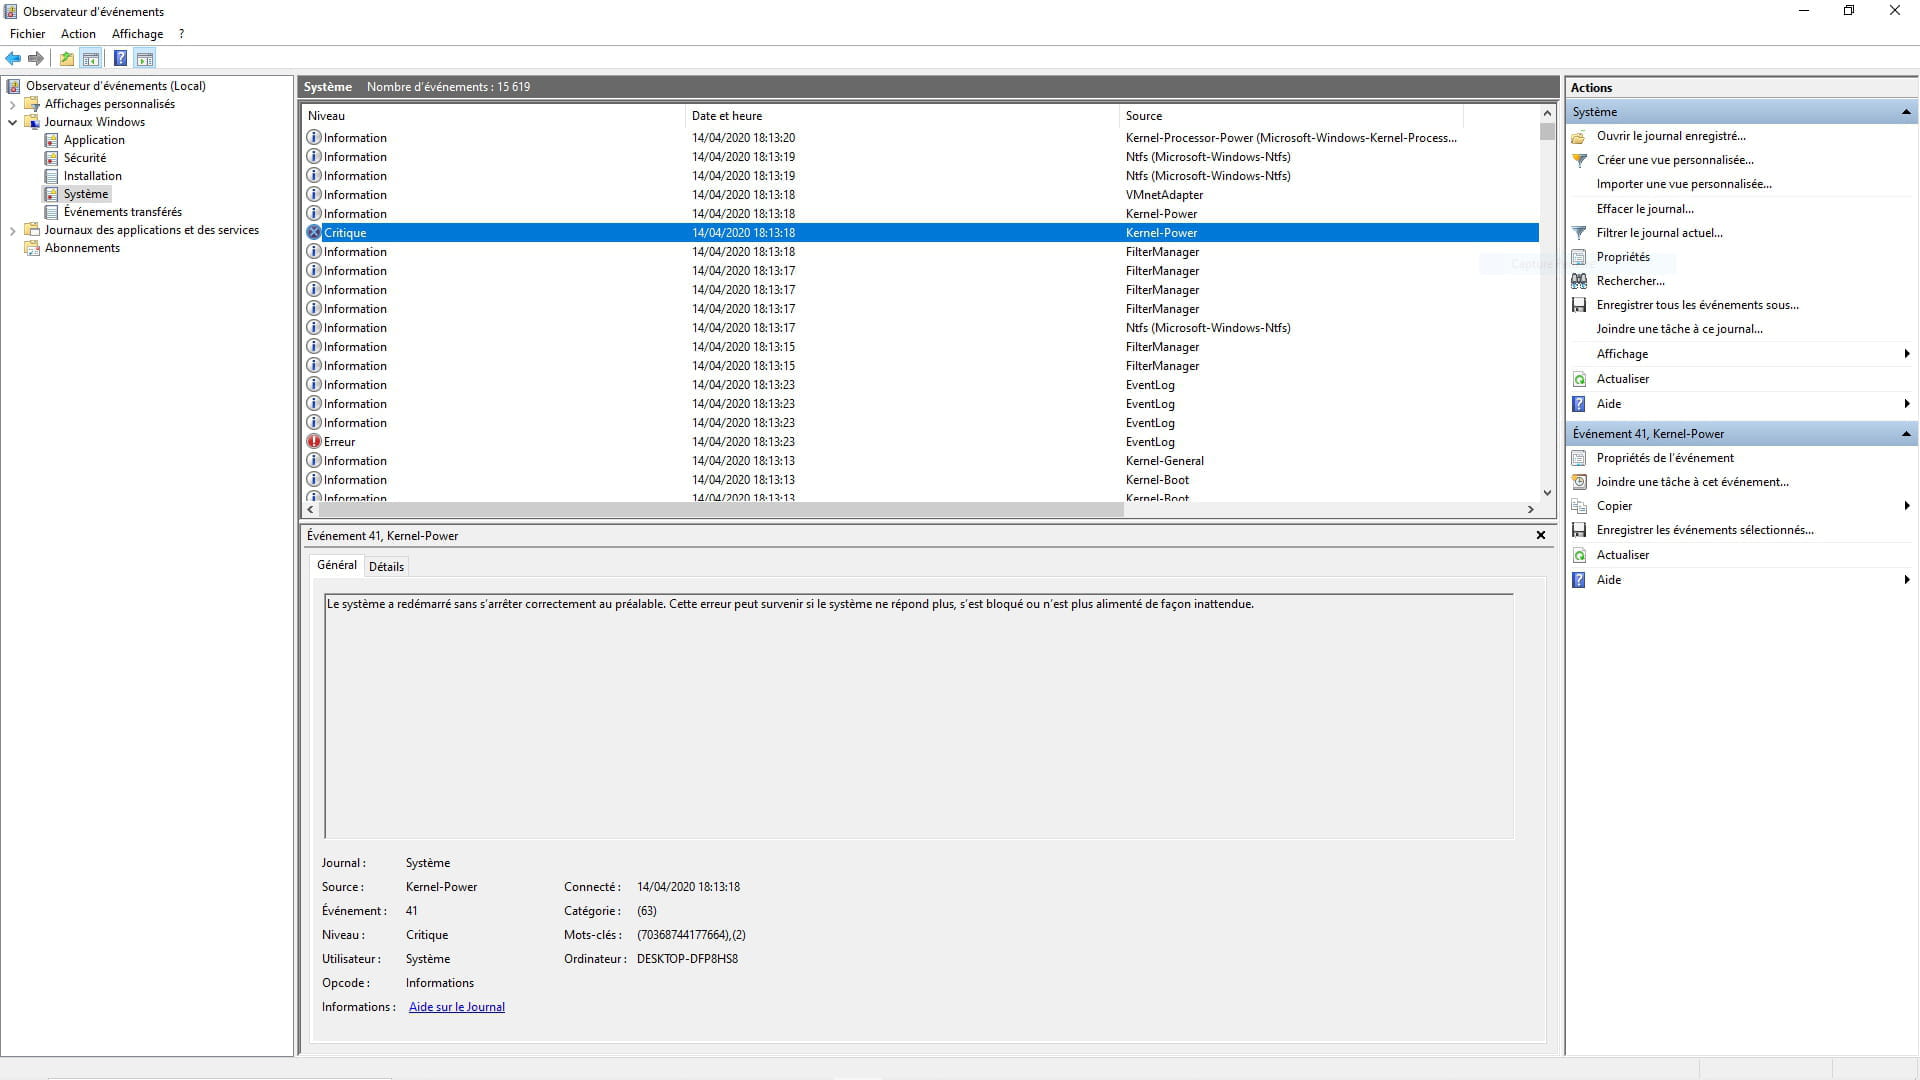Image resolution: width=1920 pixels, height=1080 pixels.
Task: Expand Affichages personnalisés tree node
Action: click(12, 104)
